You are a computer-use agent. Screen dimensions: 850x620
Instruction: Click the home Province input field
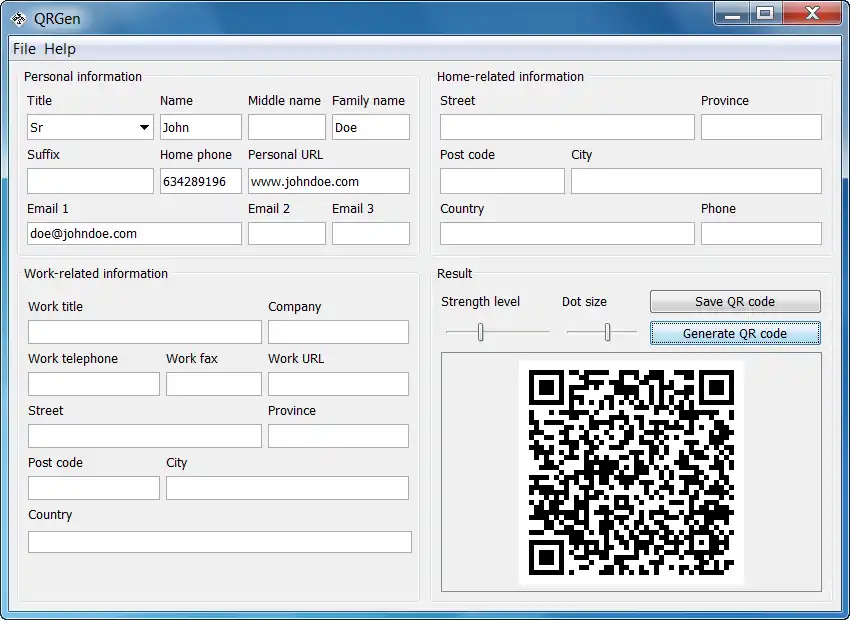pyautogui.click(x=761, y=127)
